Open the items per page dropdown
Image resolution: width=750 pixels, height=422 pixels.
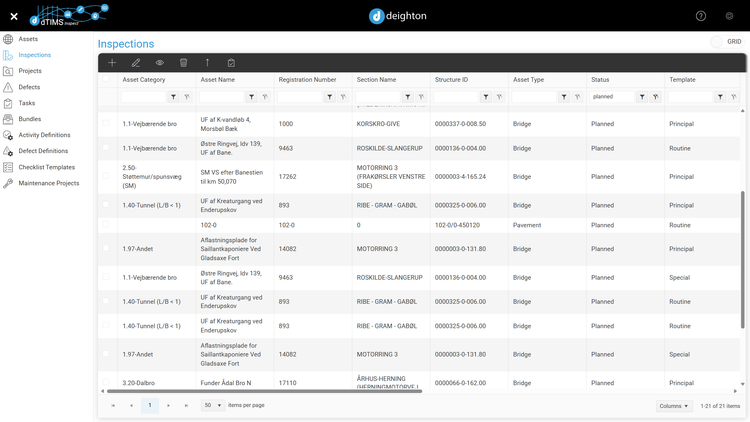(x=213, y=405)
